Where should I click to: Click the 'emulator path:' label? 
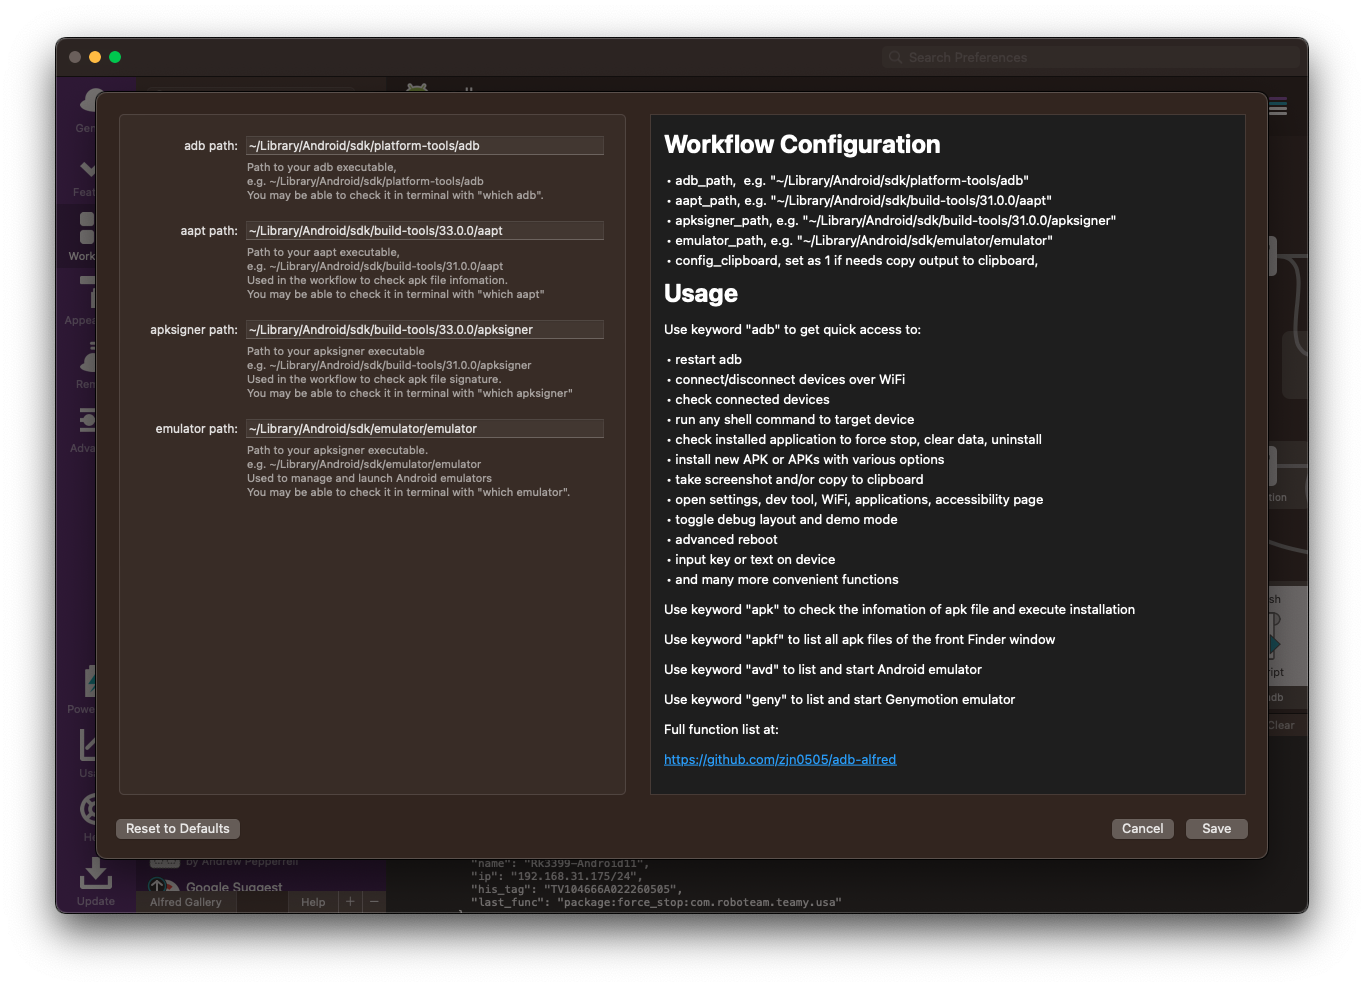pos(196,429)
